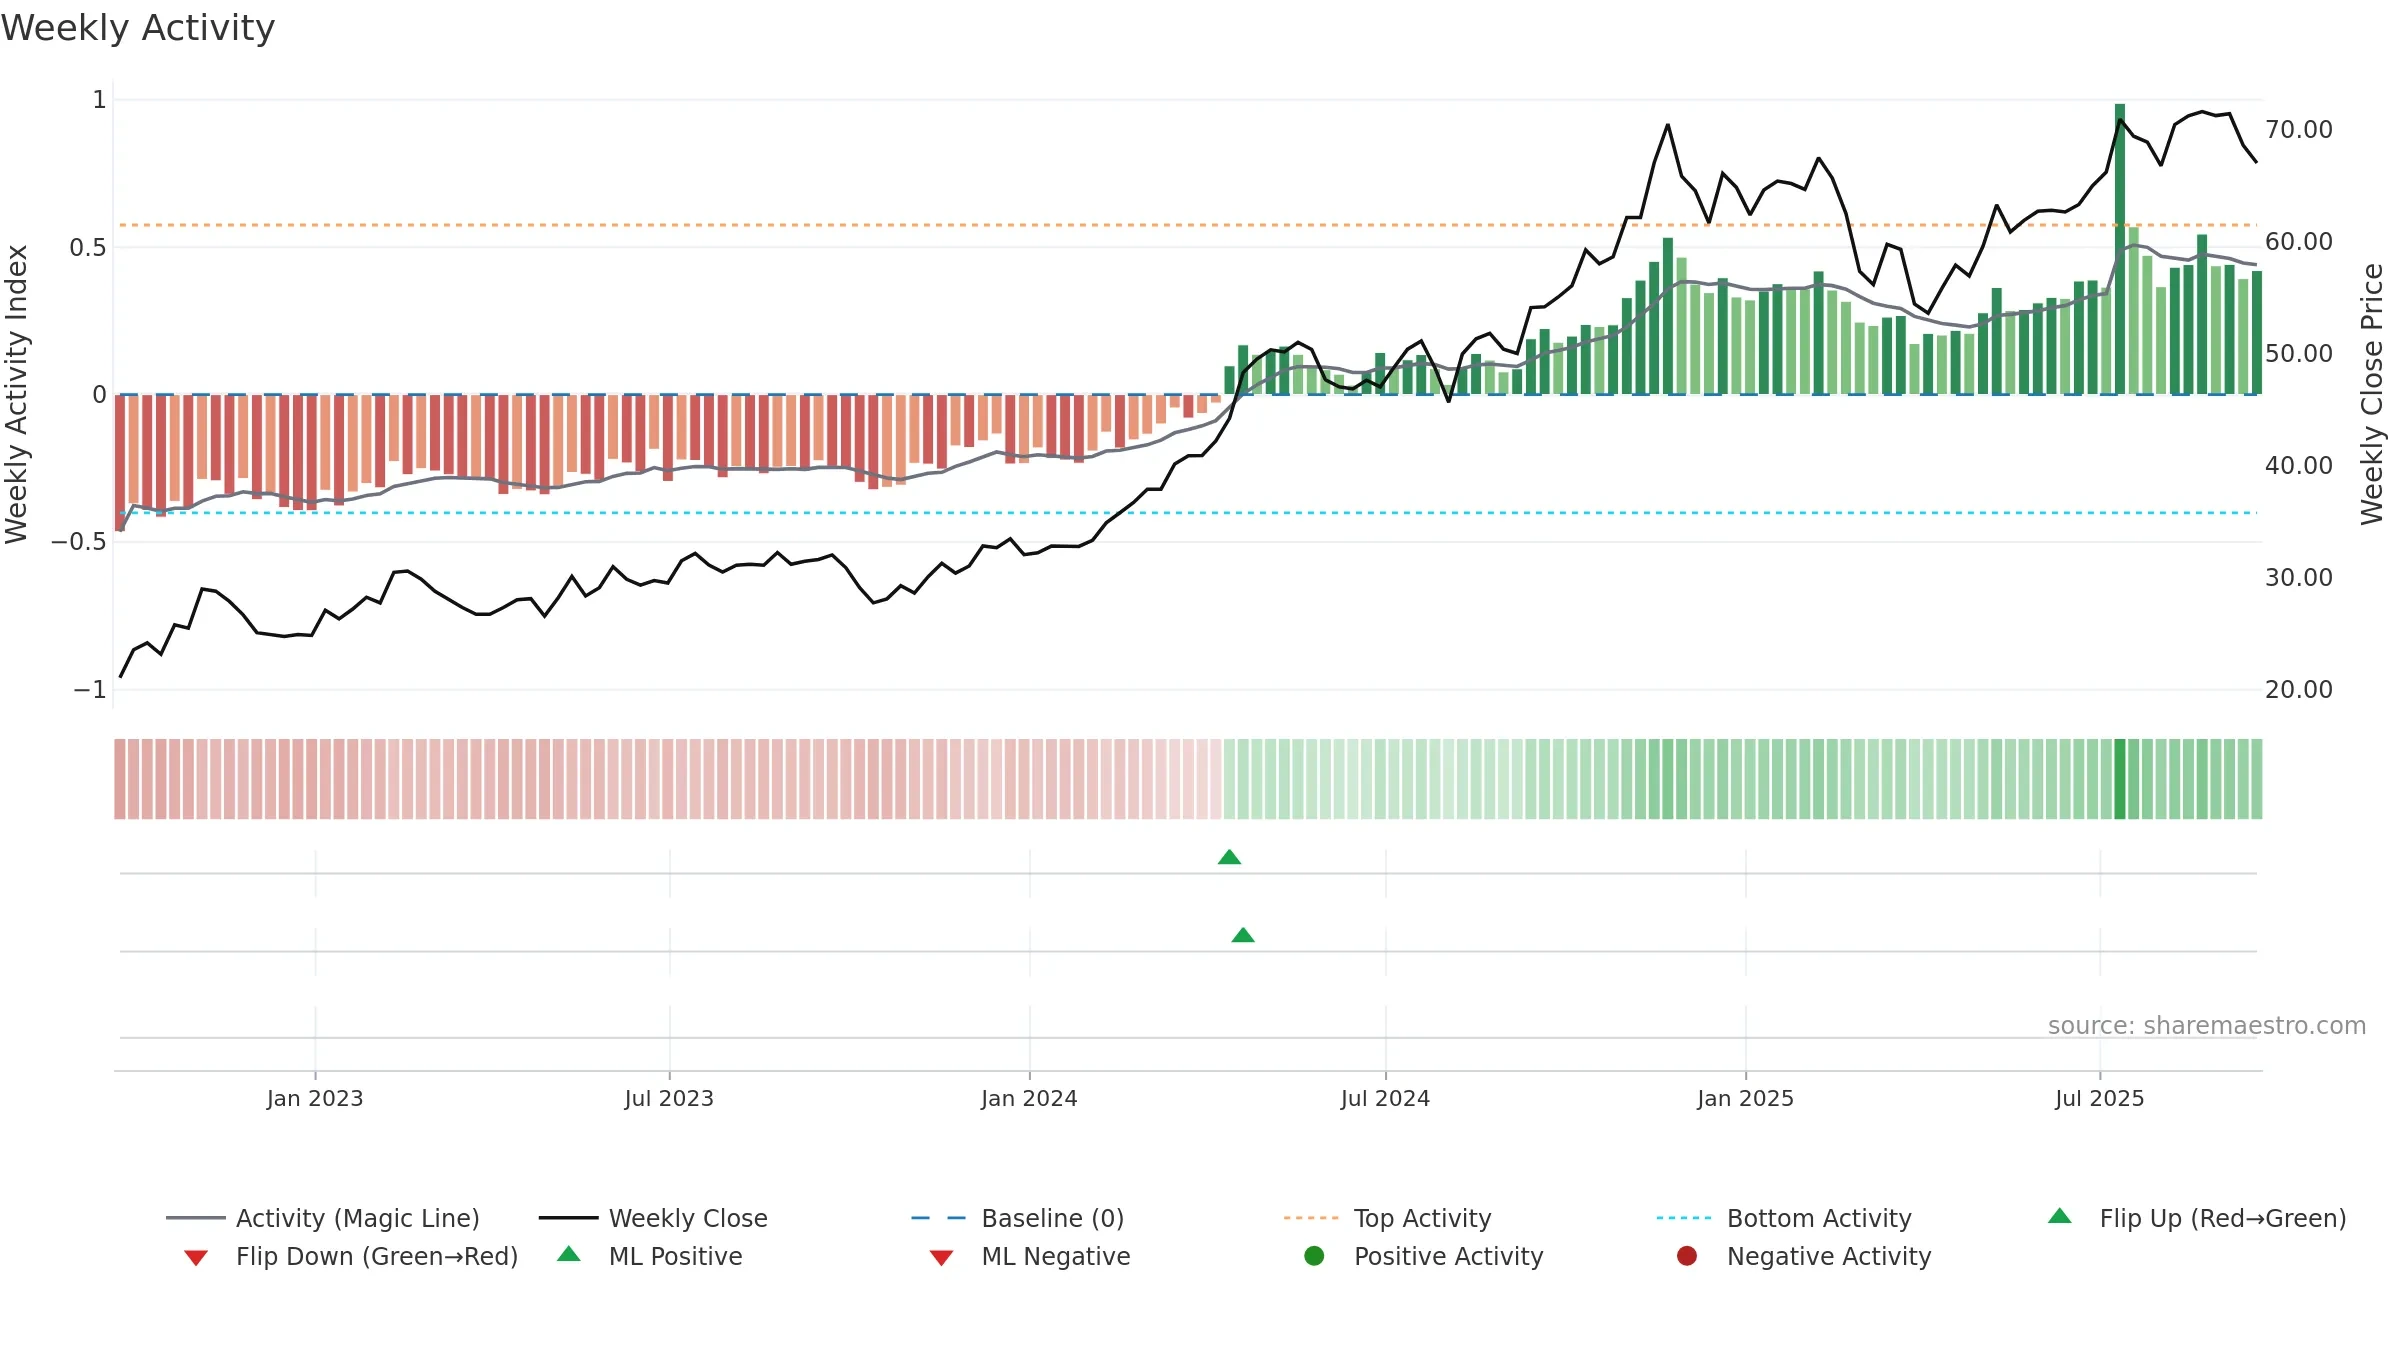Click the Jan 2025 axis label
This screenshot has height=1350, width=2400.
click(1745, 1098)
